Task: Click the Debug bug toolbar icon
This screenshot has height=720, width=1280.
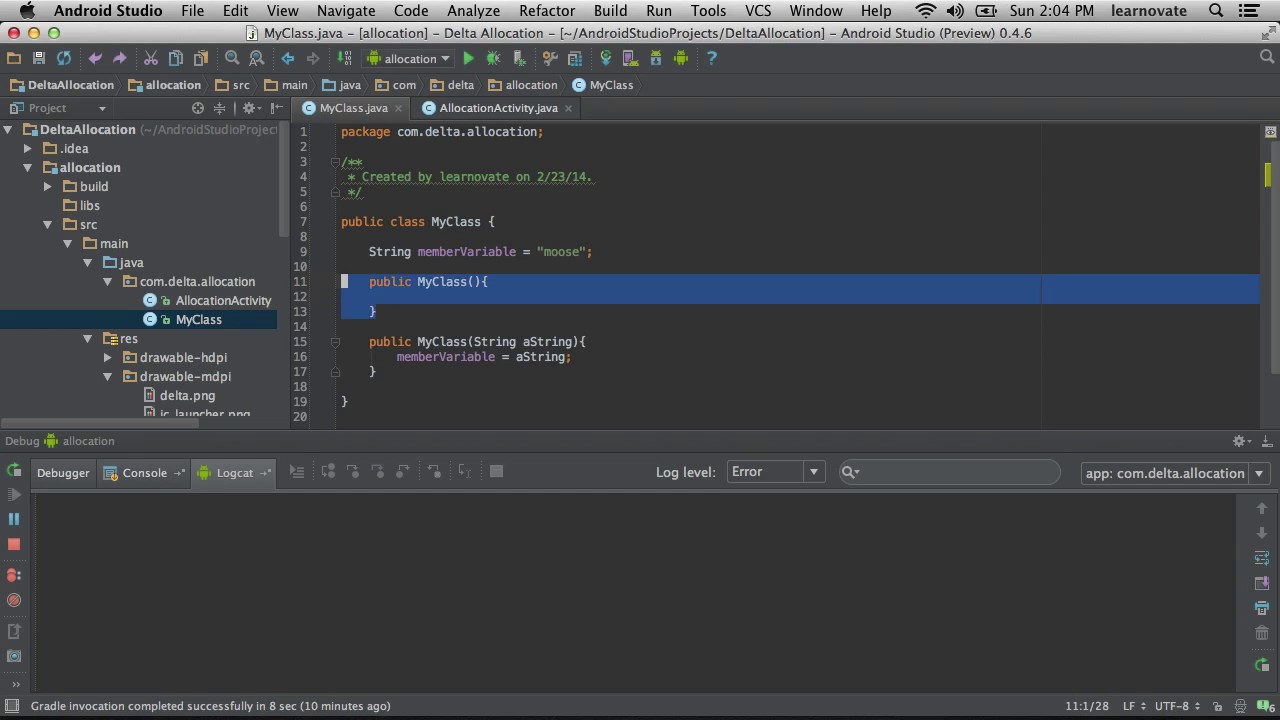Action: coord(493,59)
